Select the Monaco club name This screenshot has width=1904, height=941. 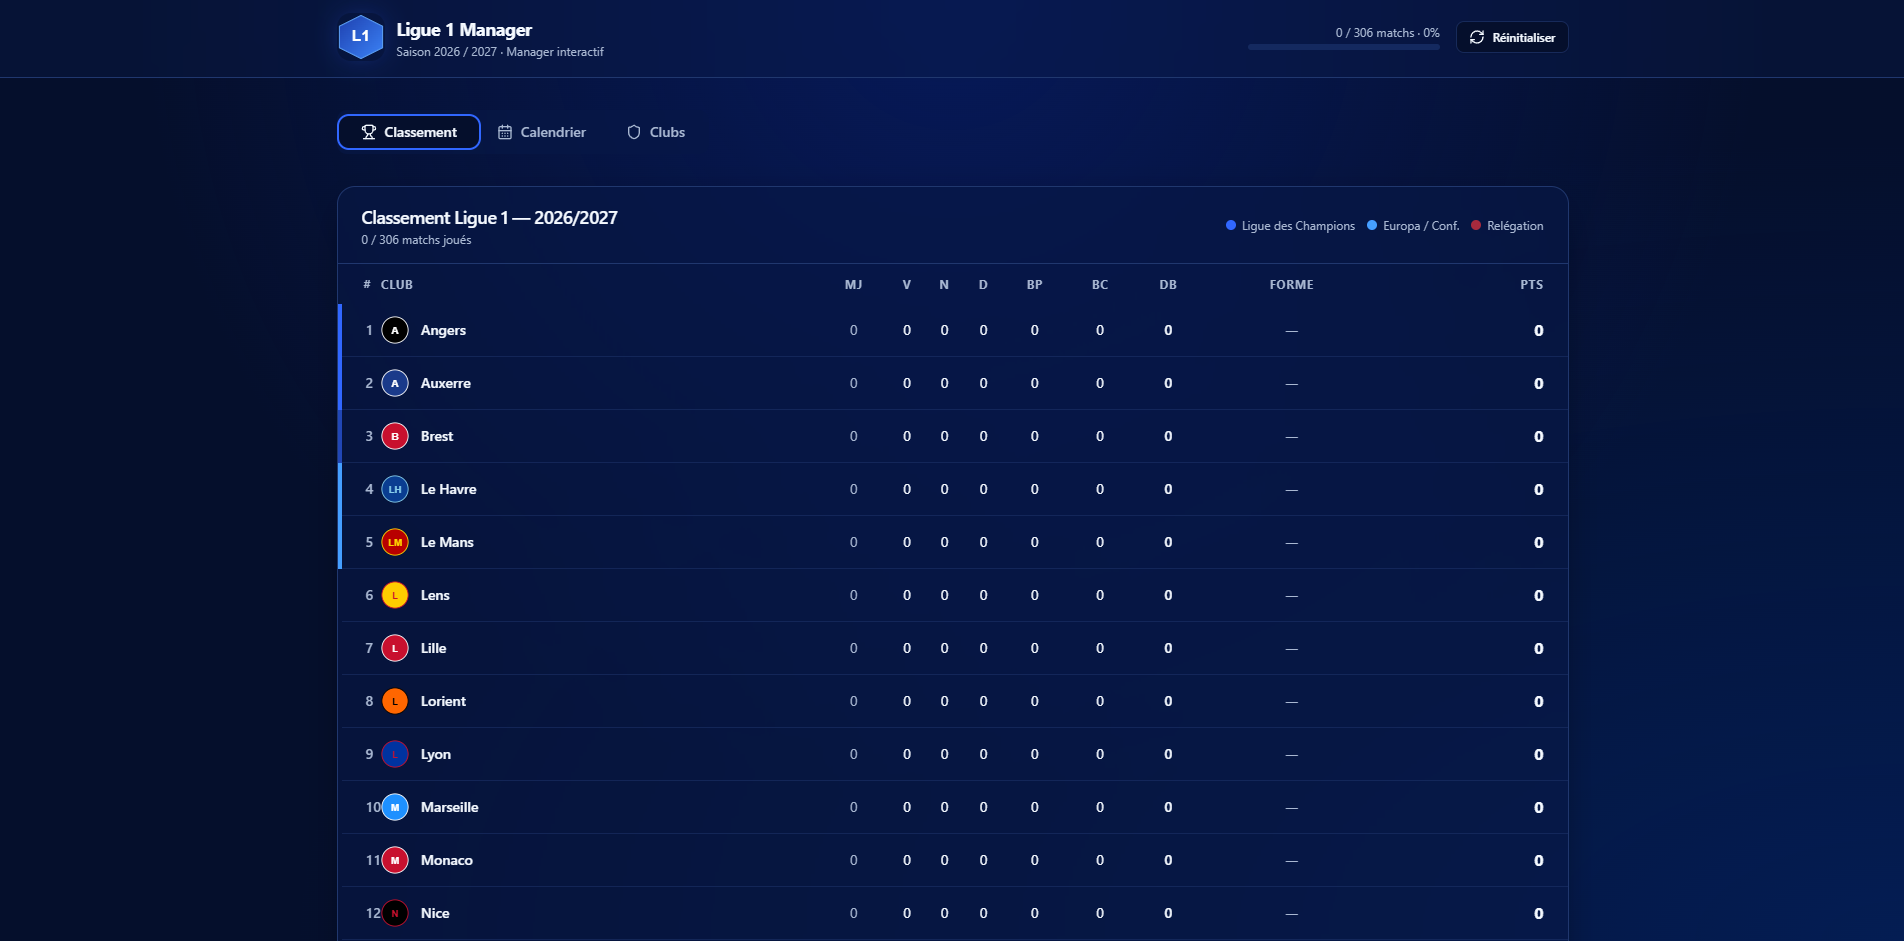(x=447, y=860)
